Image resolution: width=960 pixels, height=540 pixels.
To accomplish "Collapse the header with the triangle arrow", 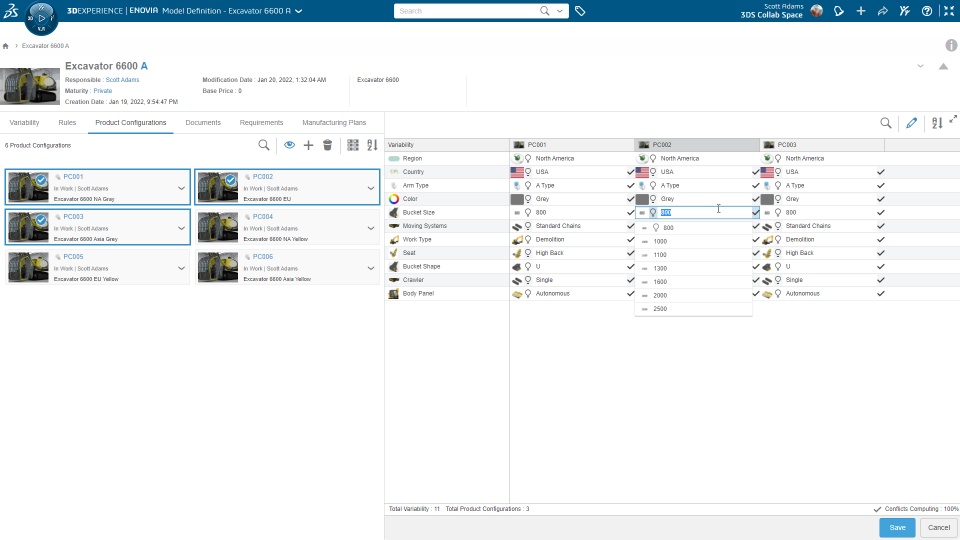I will click(x=943, y=66).
